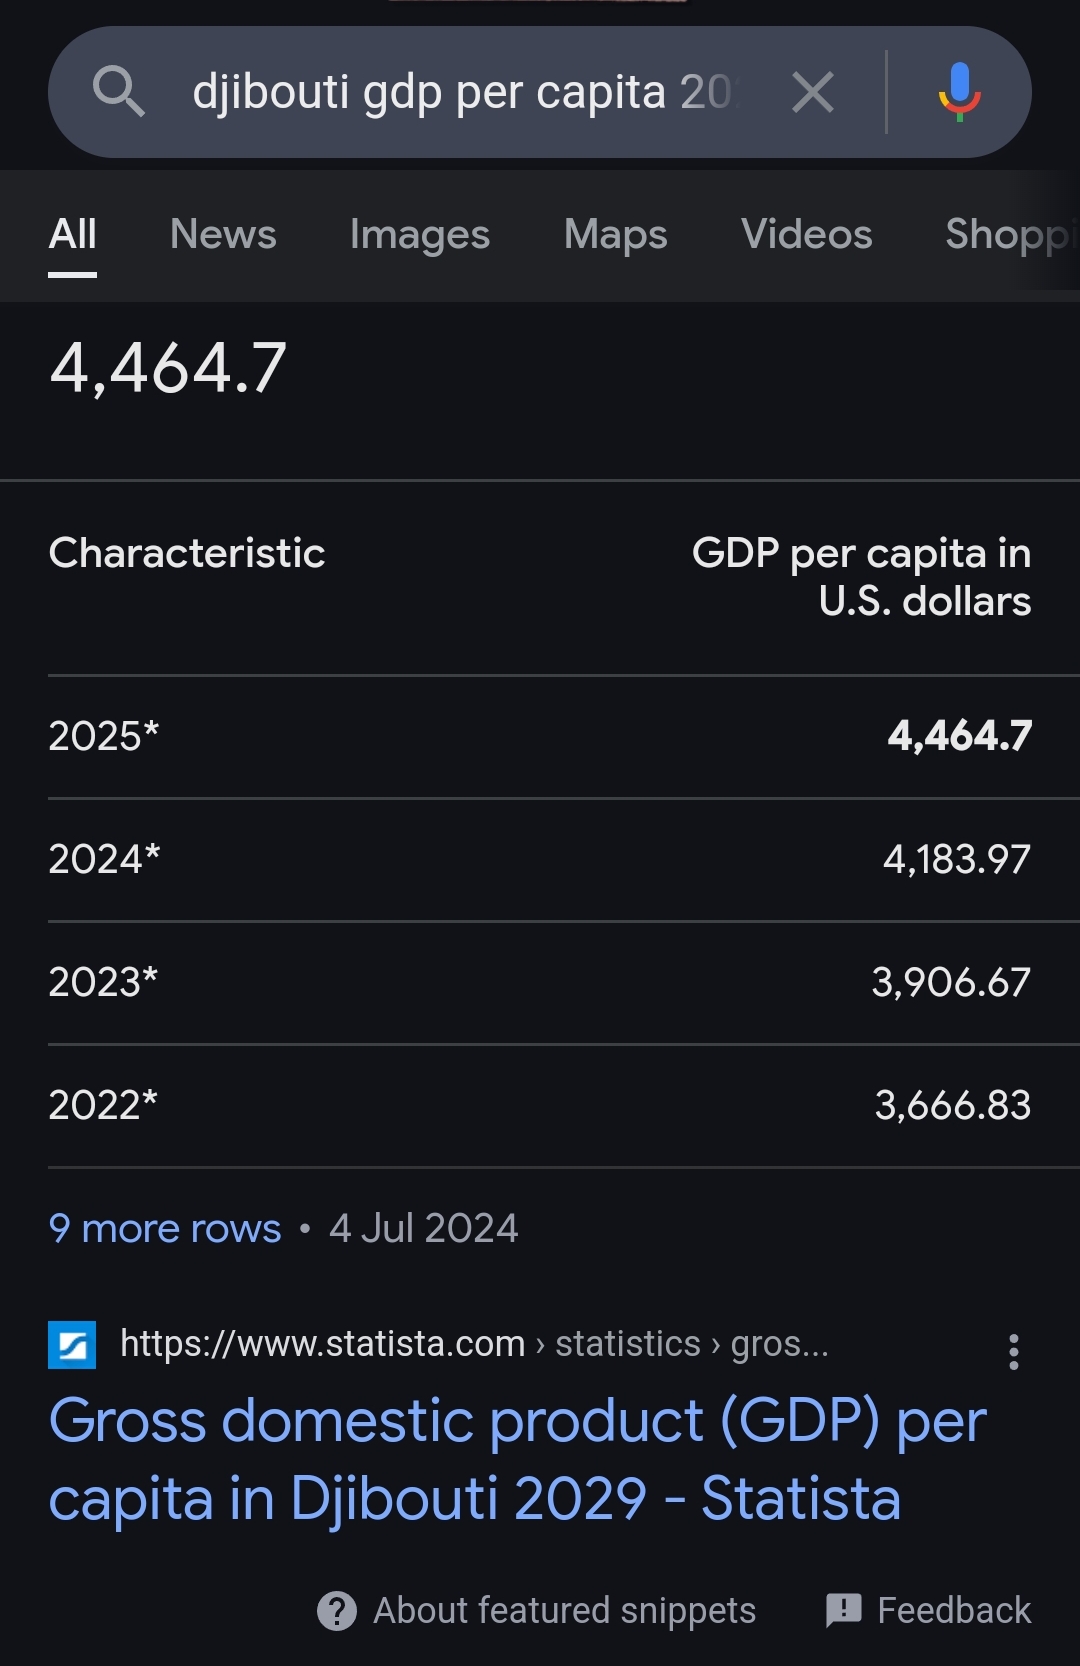The height and width of the screenshot is (1666, 1080).
Task: Click the Feedback flag icon
Action: click(843, 1610)
